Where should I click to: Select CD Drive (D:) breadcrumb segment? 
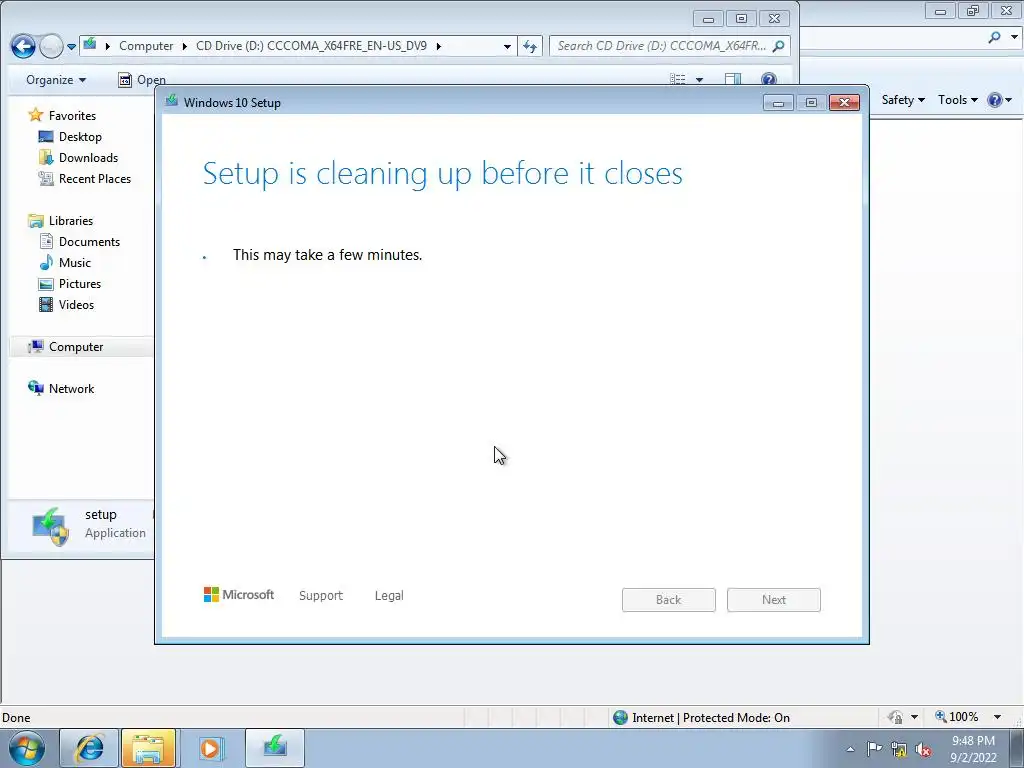[x=311, y=46]
